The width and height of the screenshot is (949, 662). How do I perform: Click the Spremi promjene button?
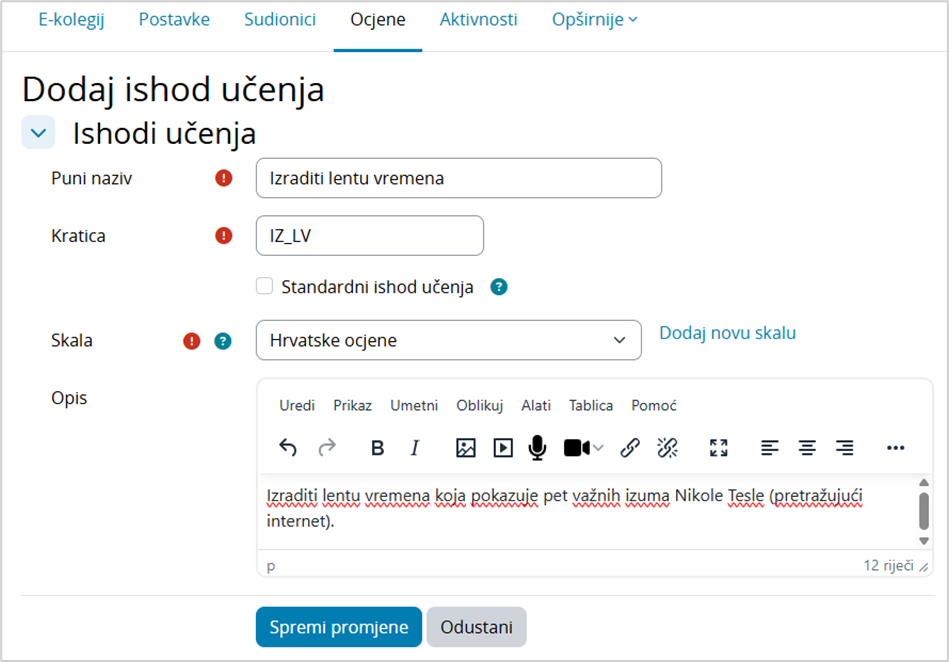[x=338, y=627]
